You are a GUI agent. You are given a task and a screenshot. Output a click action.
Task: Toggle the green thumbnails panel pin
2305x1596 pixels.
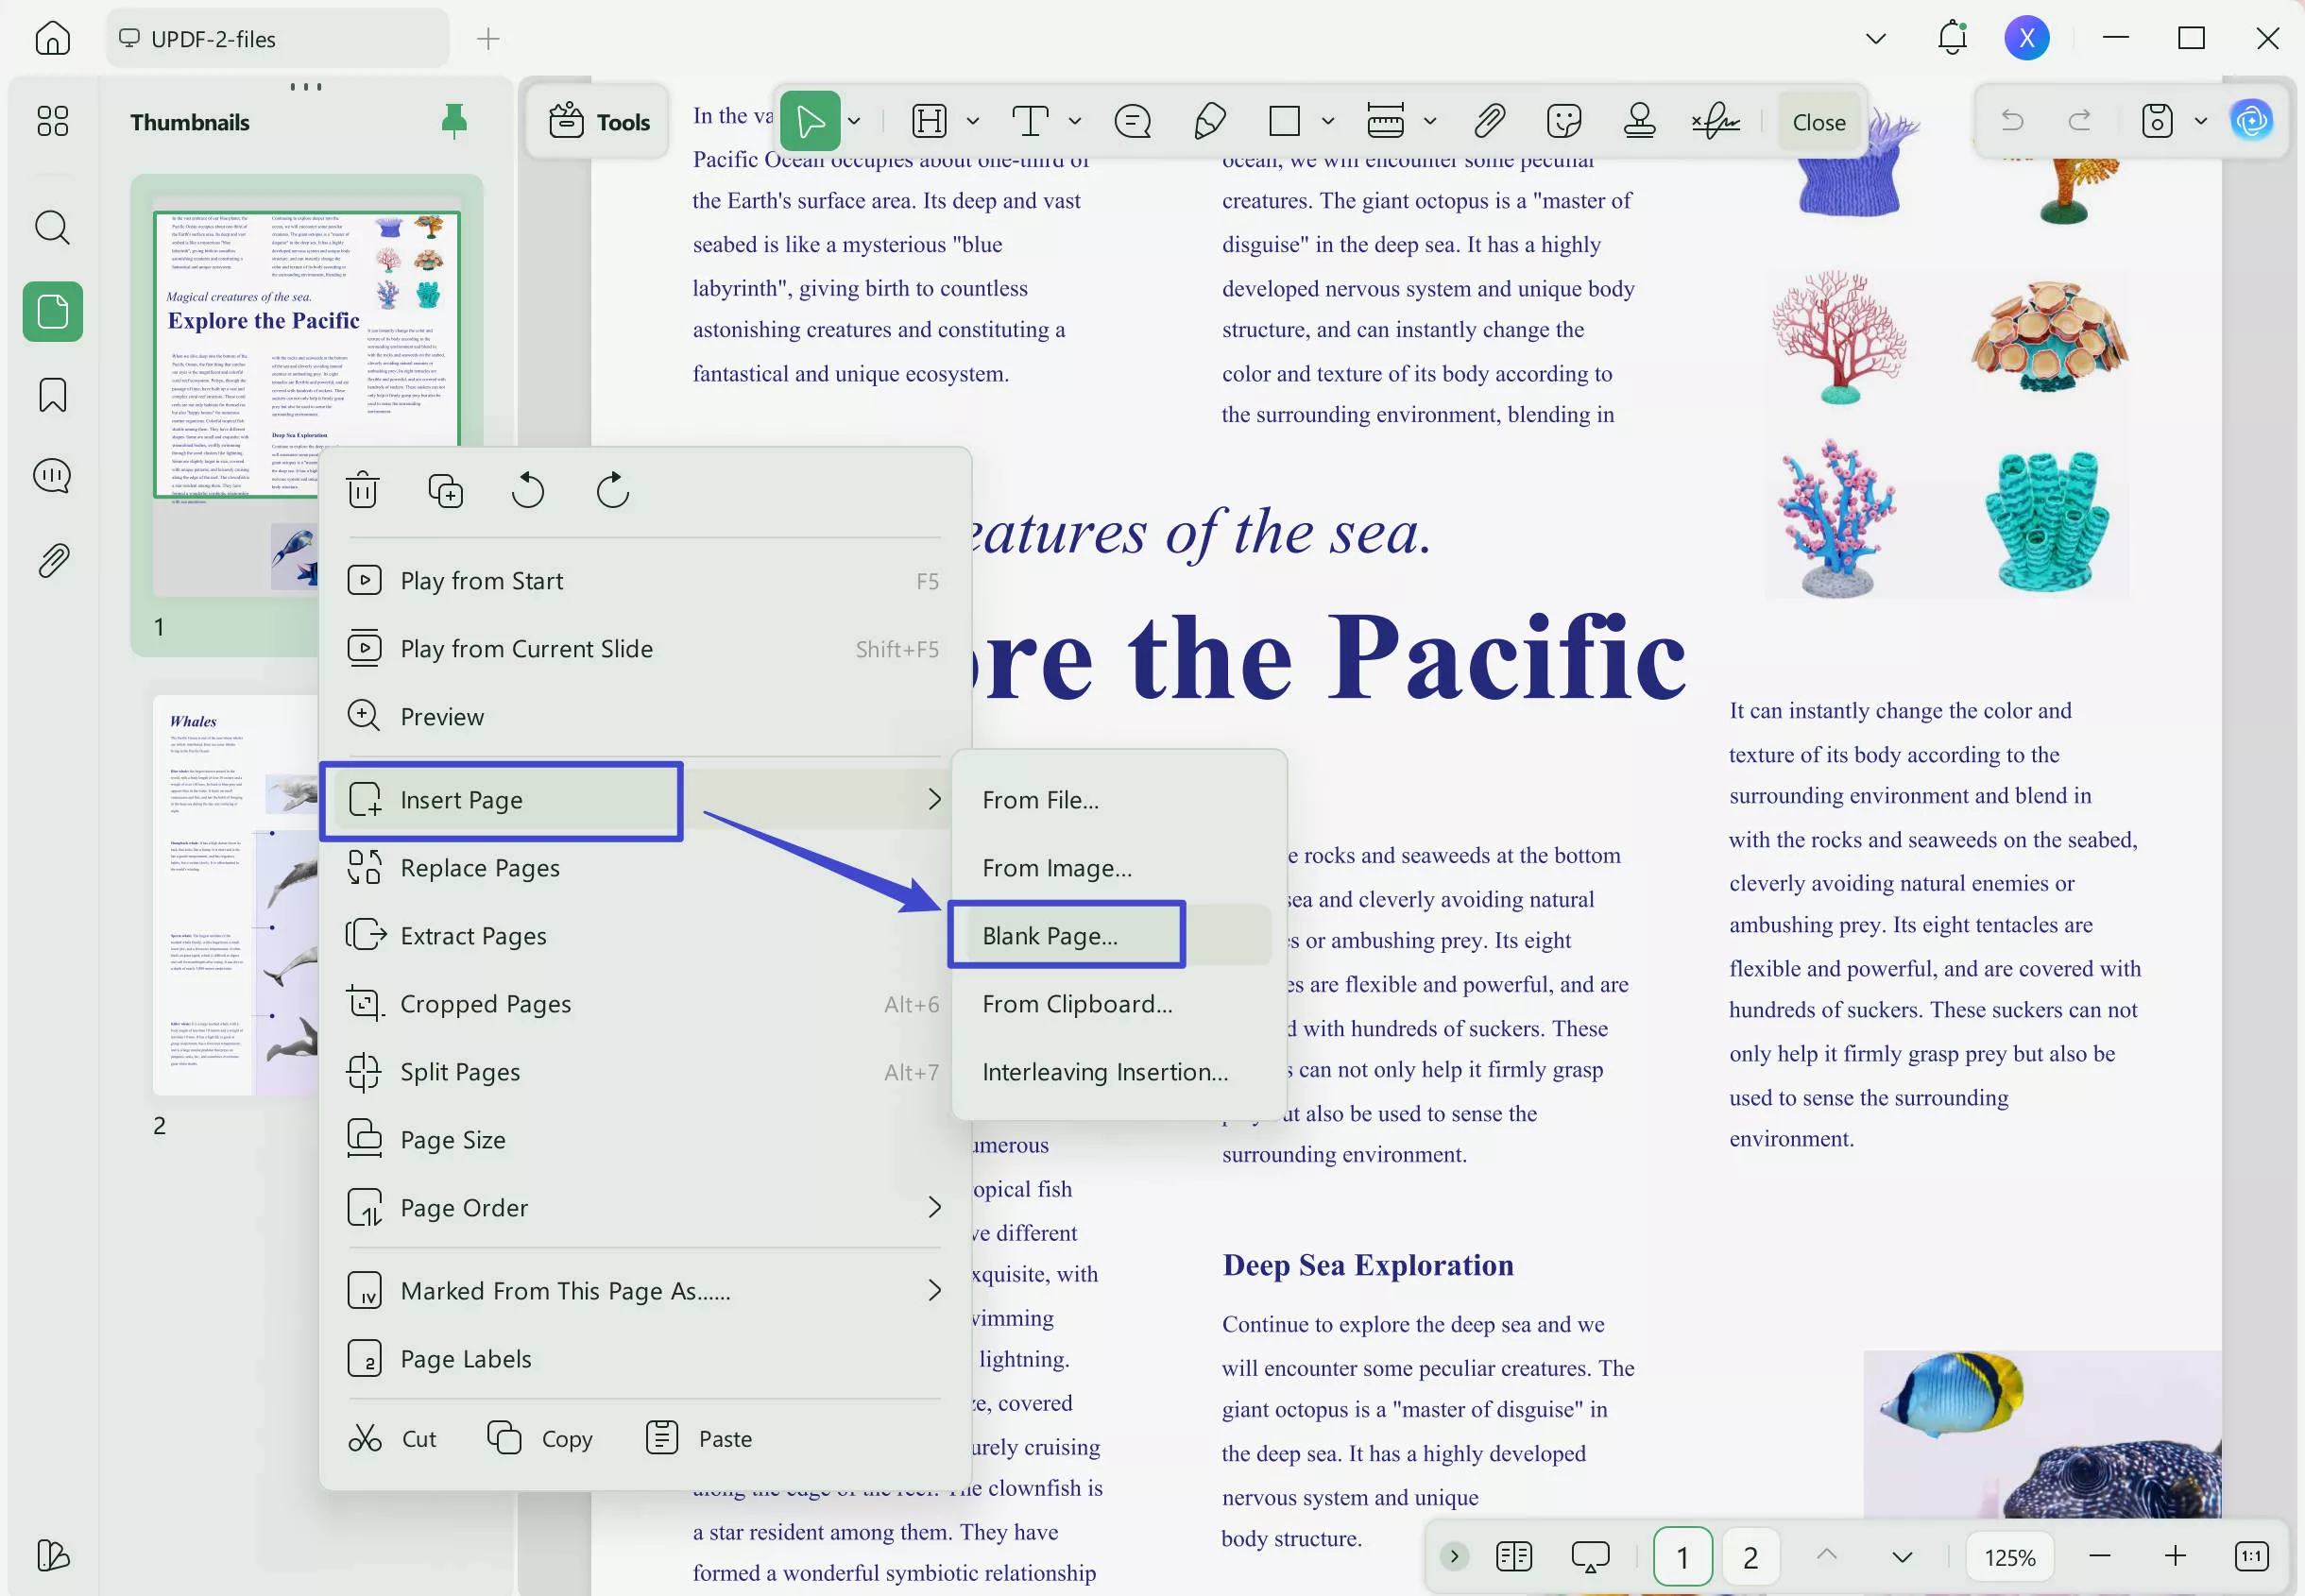pyautogui.click(x=454, y=121)
